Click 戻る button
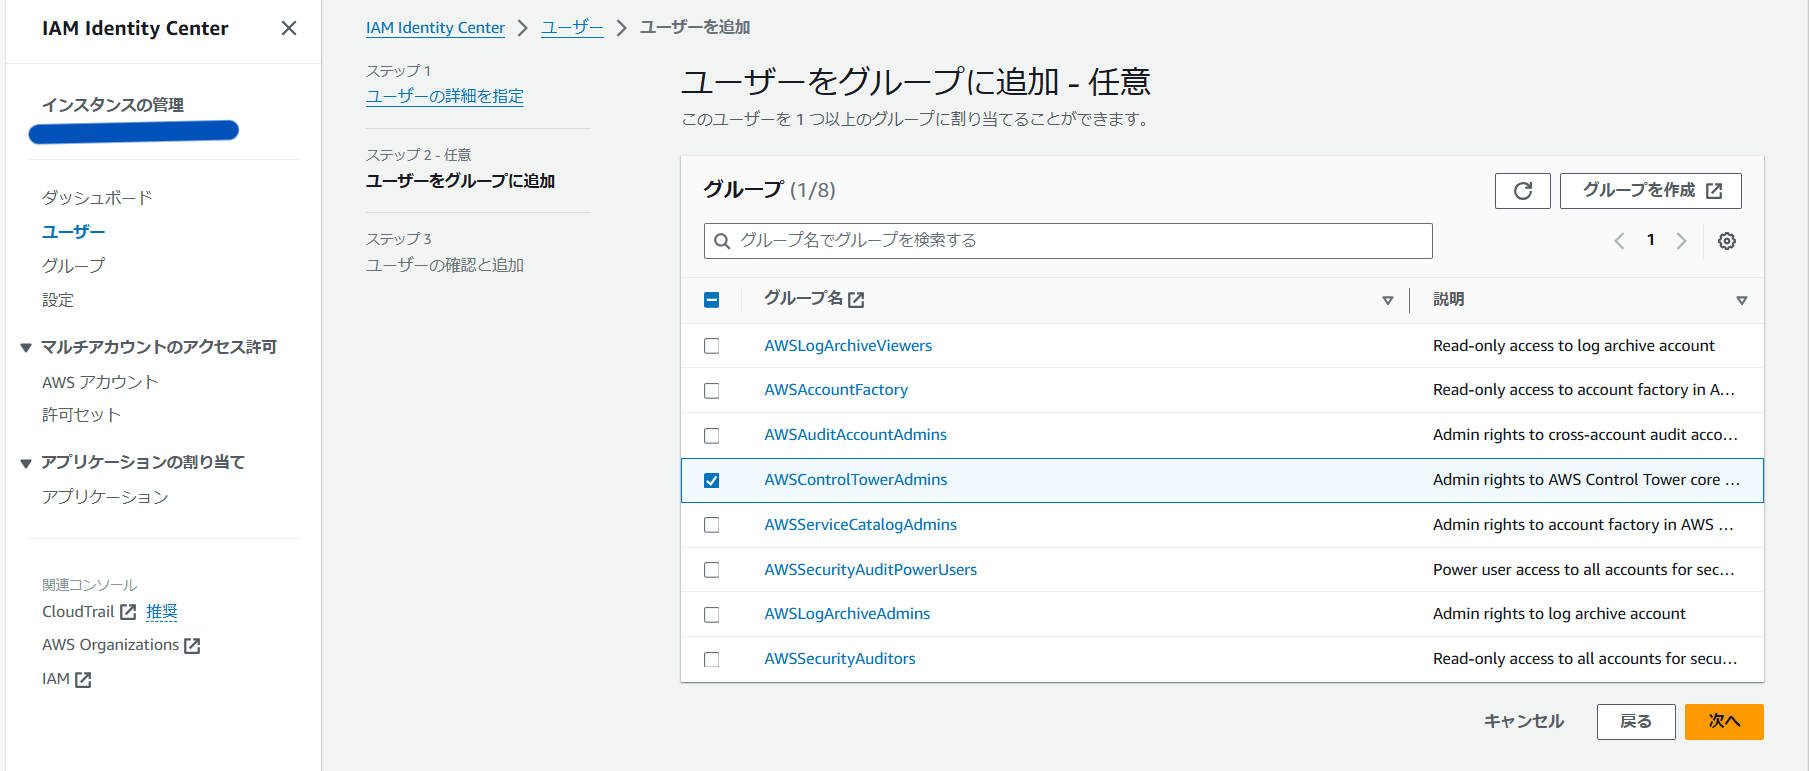Screen dimensions: 1810x771 point(1636,722)
